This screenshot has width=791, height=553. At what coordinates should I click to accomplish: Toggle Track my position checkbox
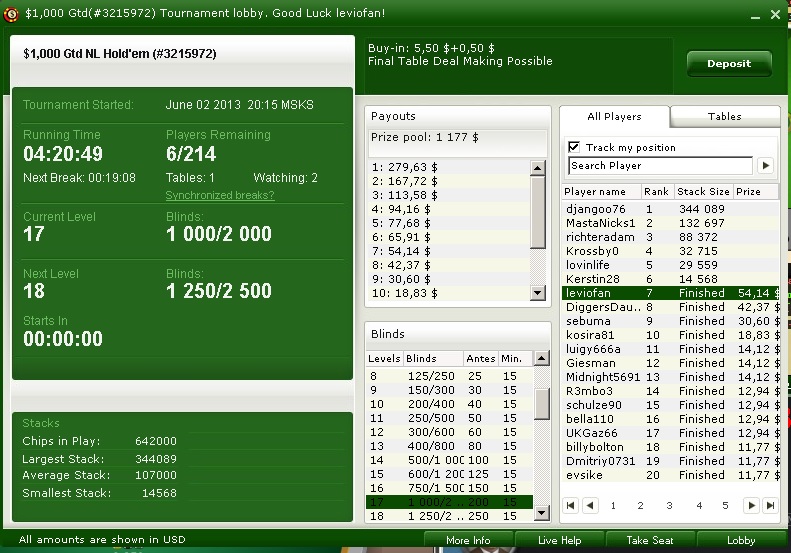click(574, 147)
